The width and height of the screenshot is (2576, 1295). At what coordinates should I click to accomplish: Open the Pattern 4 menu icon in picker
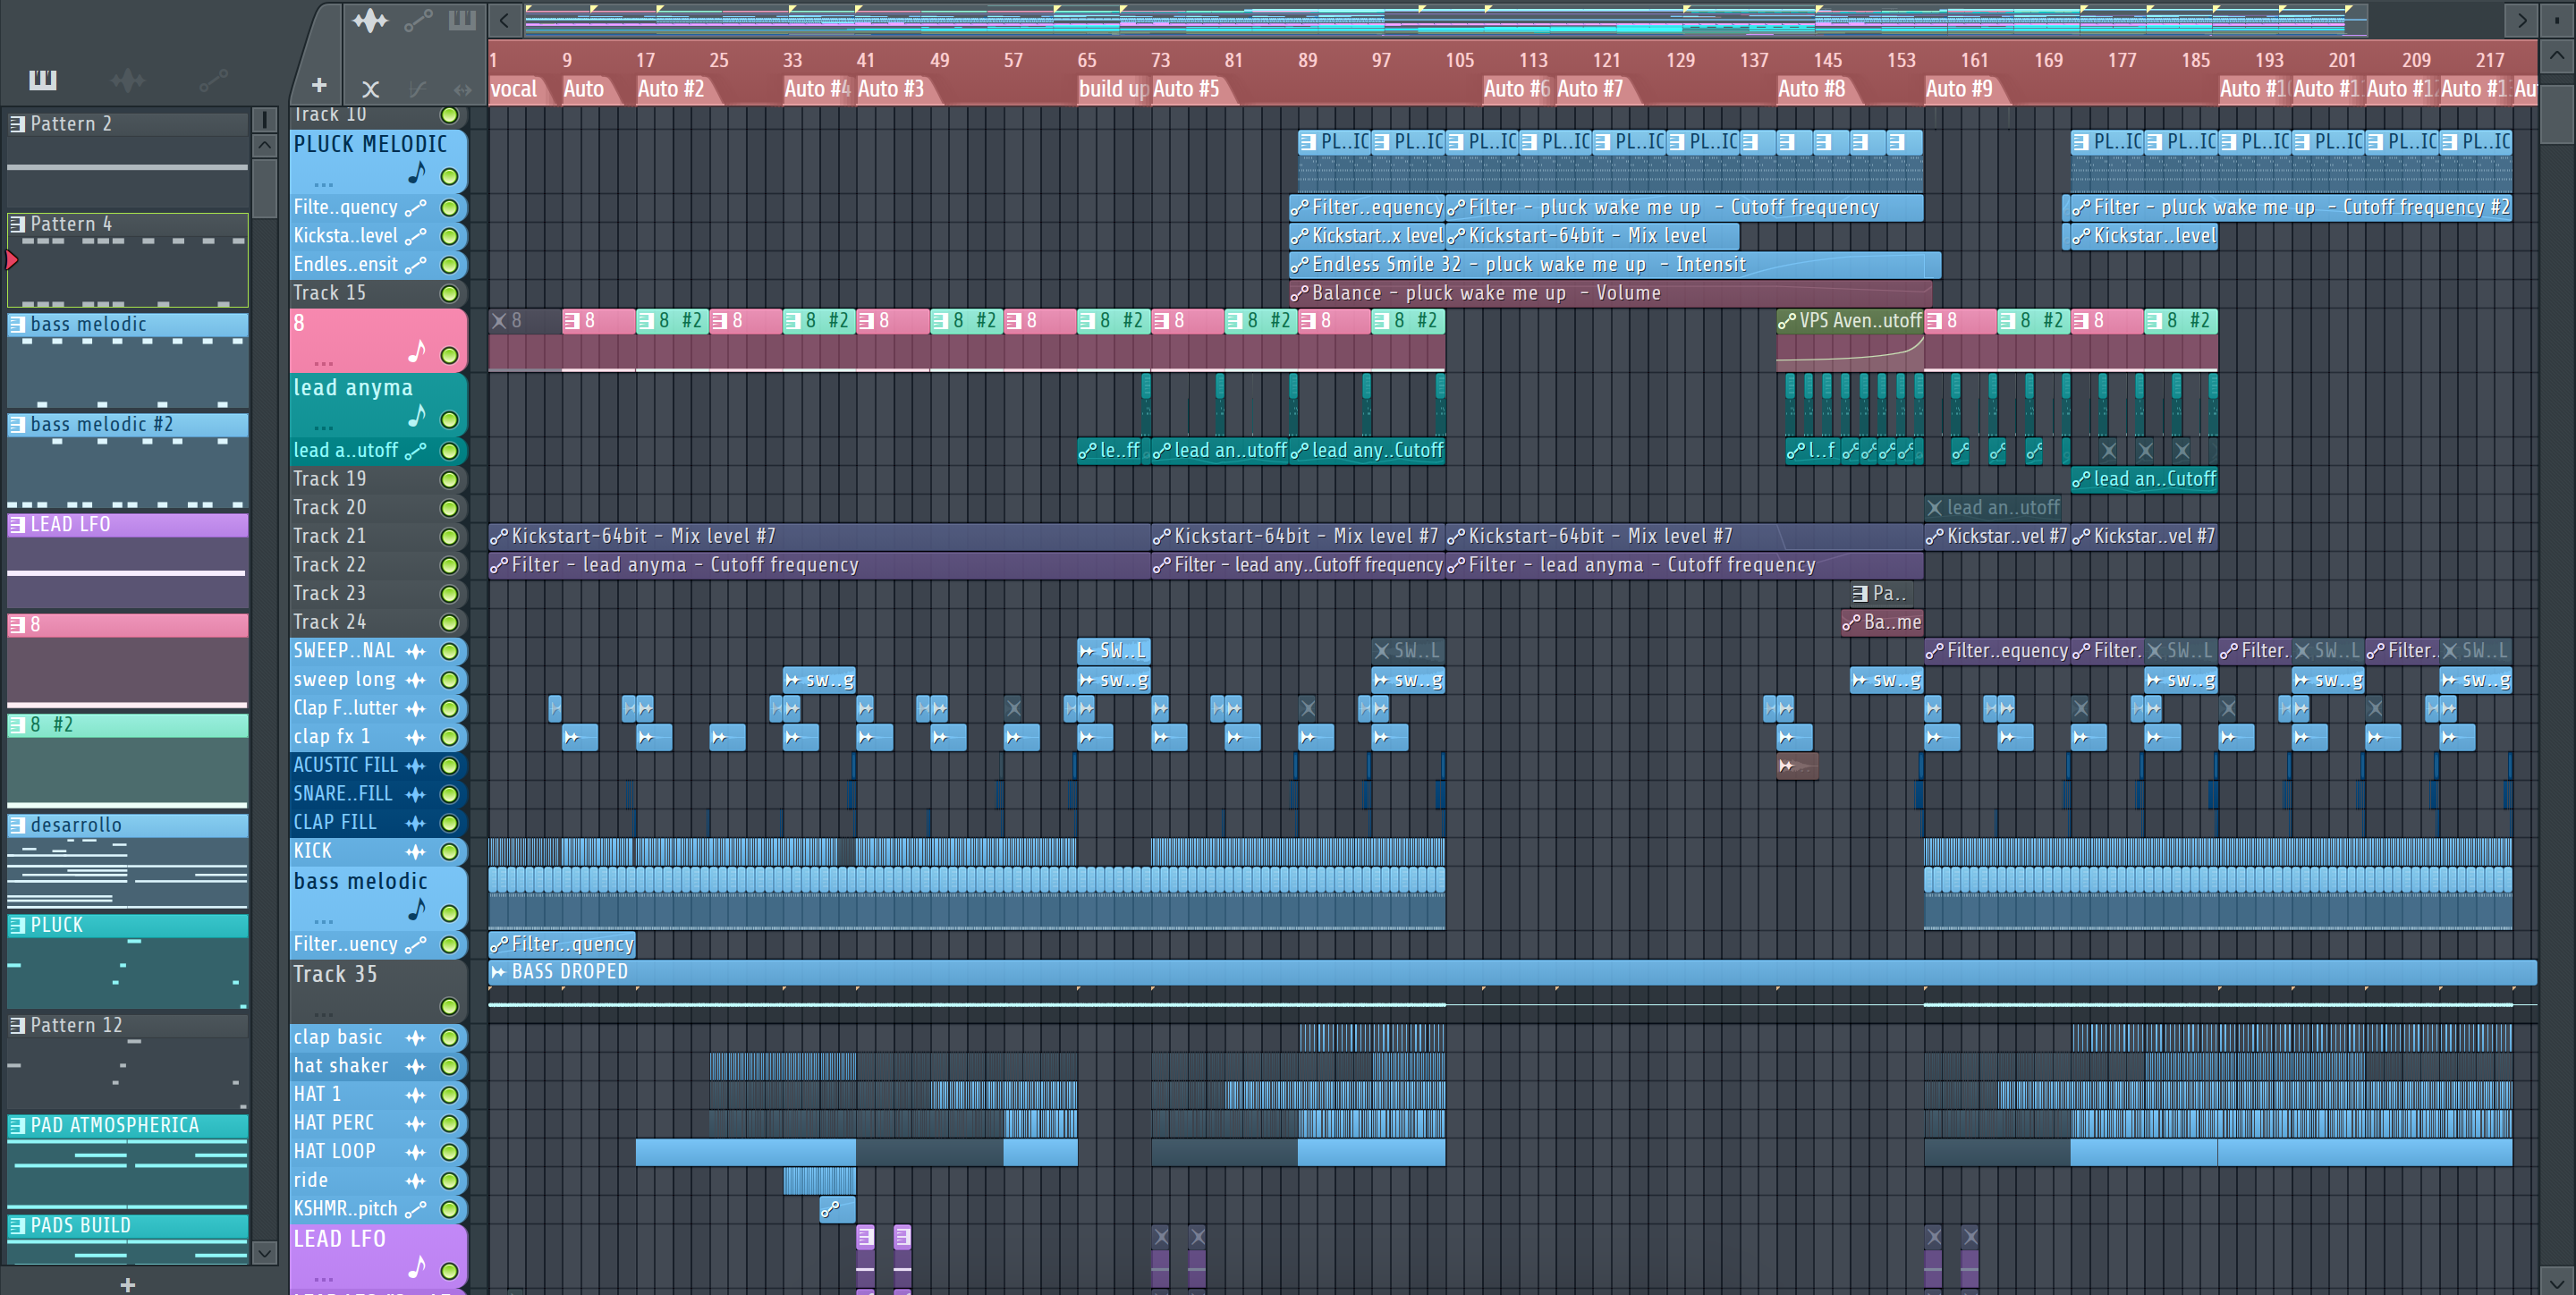coord(18,224)
